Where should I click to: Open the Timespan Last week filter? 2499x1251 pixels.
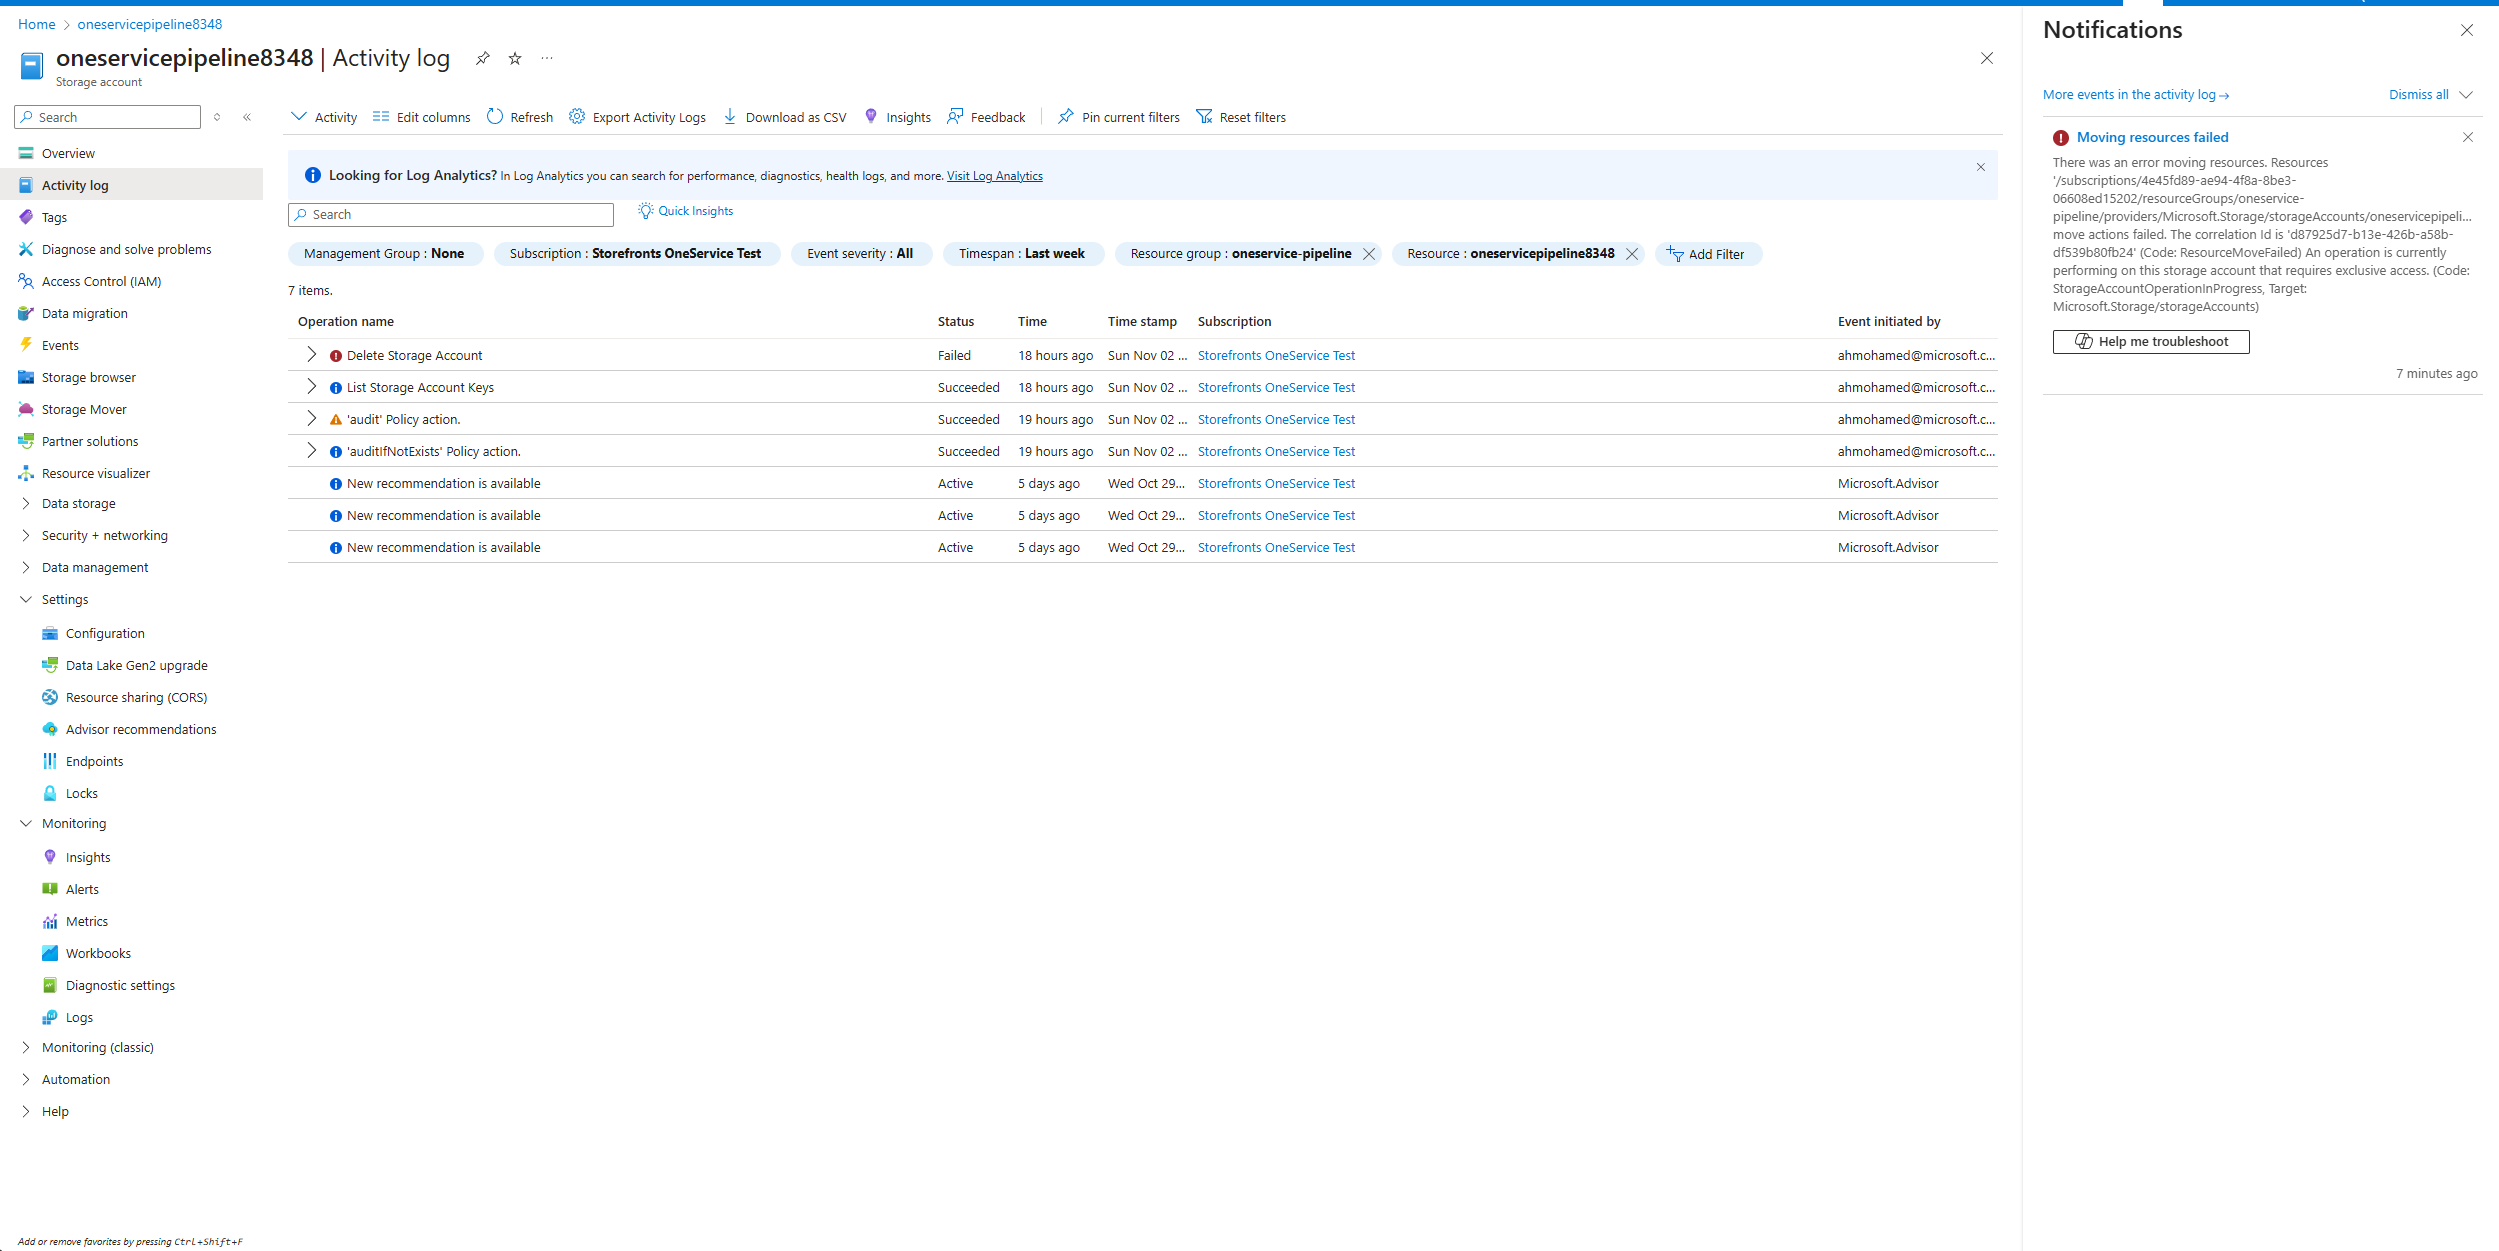click(1022, 254)
